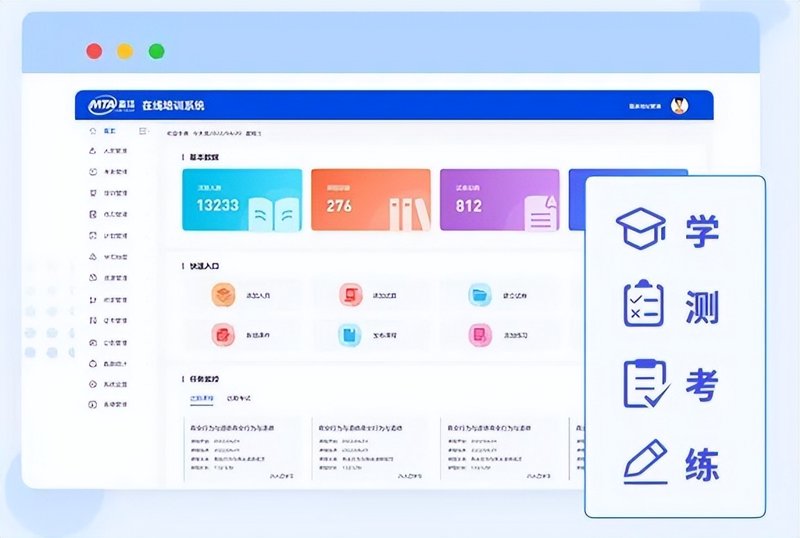Image resolution: width=800 pixels, height=538 pixels.
Task: Click the red monitor quick entry icon
Action: pos(351,295)
